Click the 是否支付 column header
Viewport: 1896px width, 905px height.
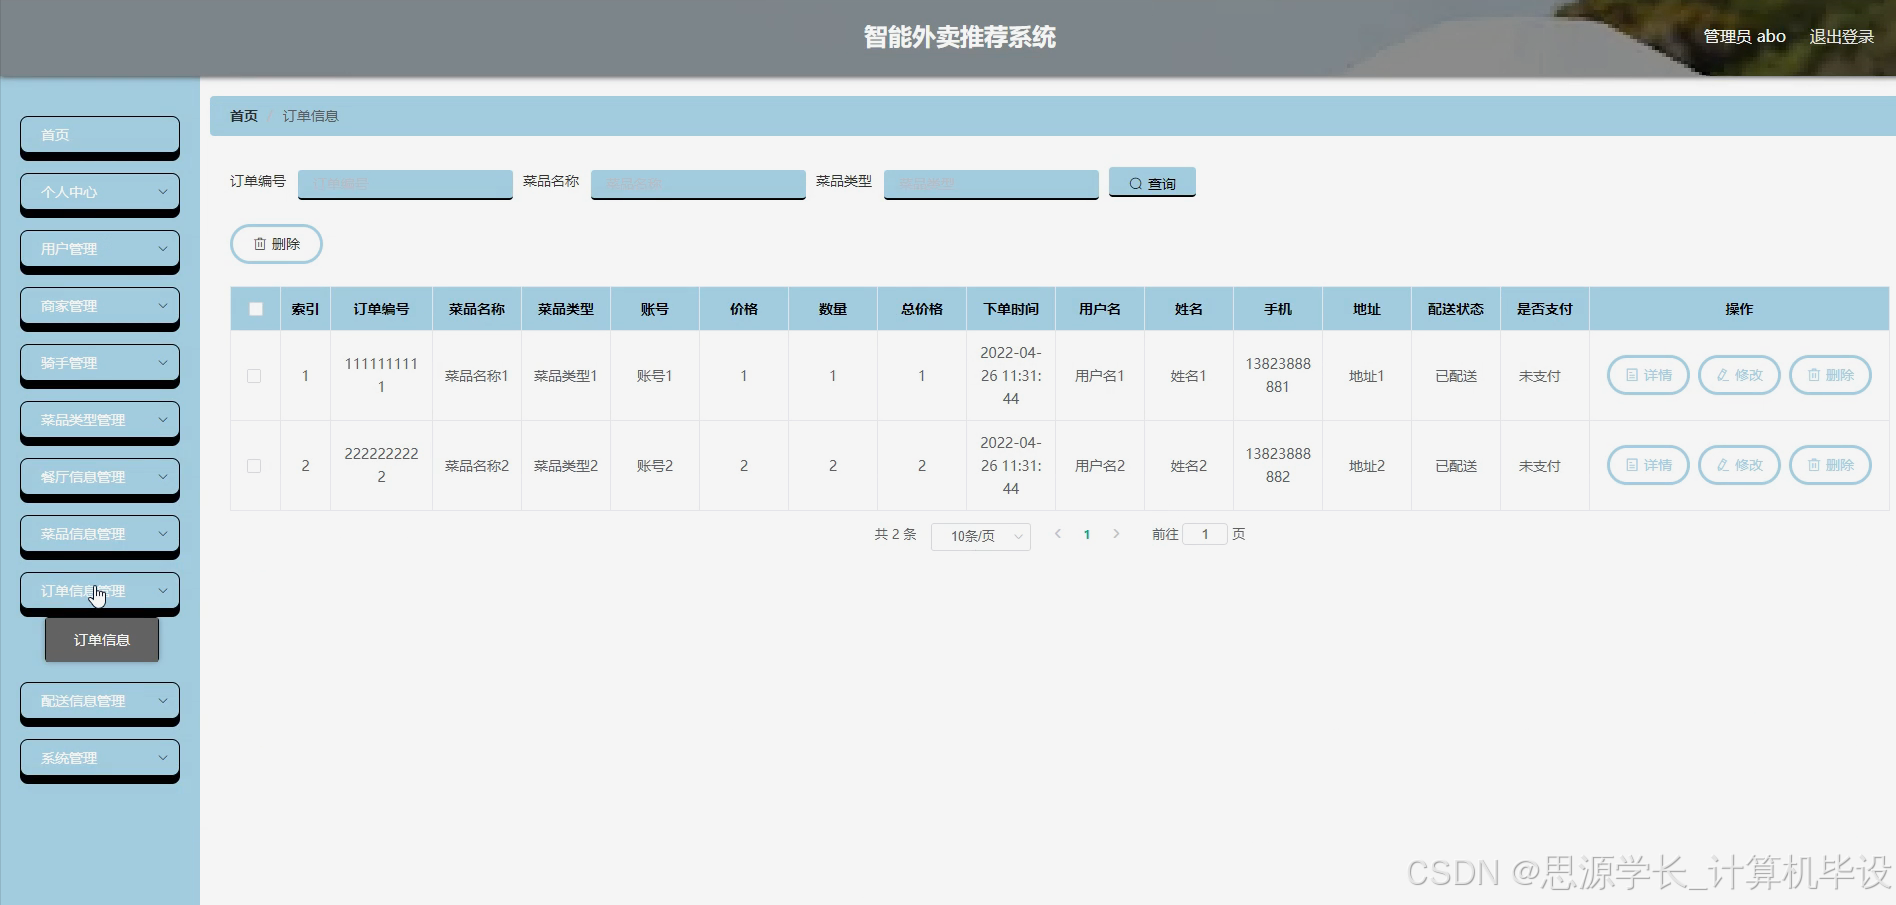[1545, 309]
